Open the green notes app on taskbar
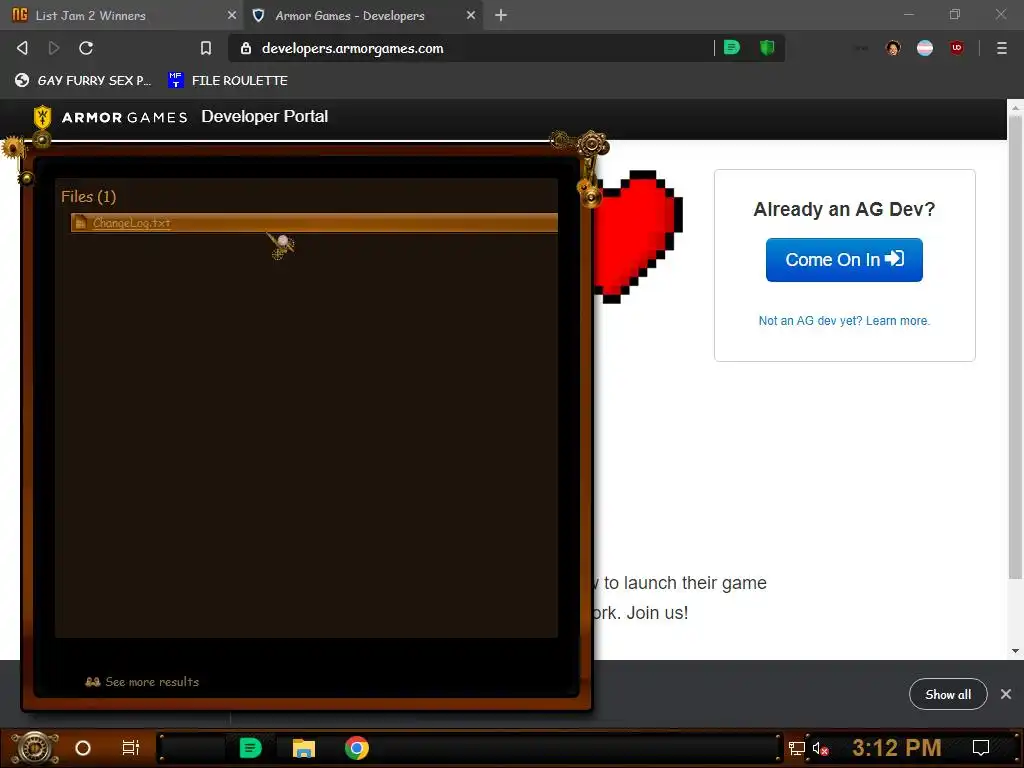Viewport: 1024px width, 768px height. click(251, 748)
